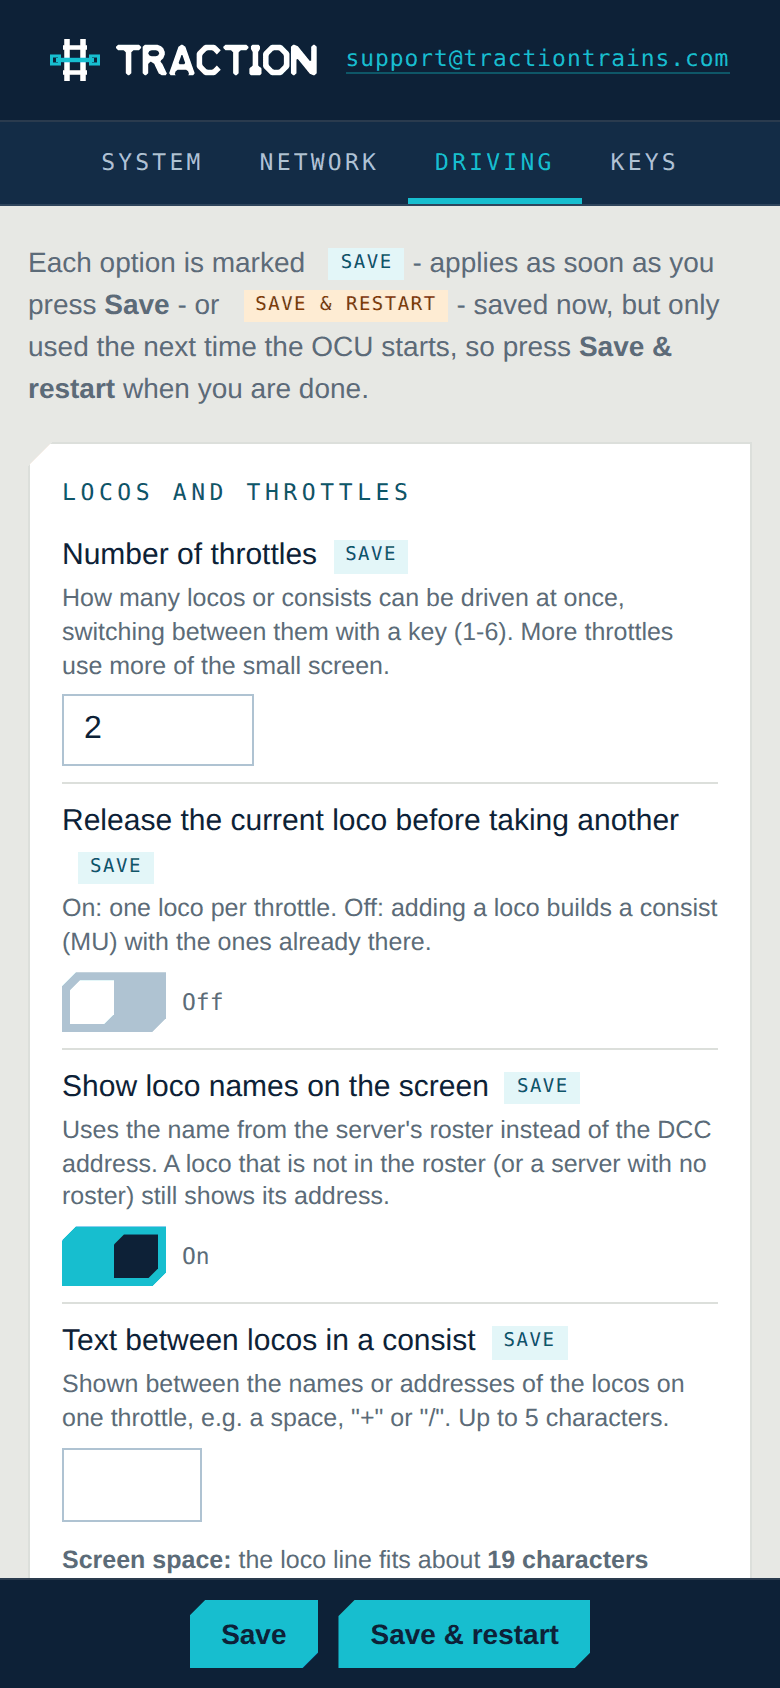Click the Text between locos in a consist heading
The image size is (780, 1688).
click(x=269, y=1340)
